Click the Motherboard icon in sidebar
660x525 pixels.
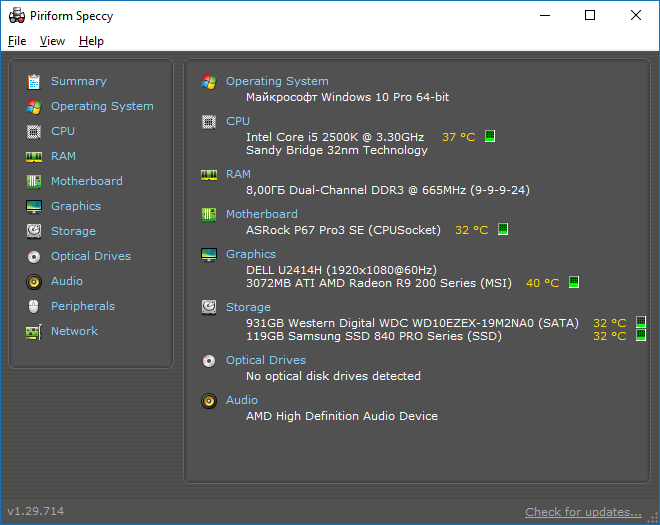pyautogui.click(x=34, y=181)
